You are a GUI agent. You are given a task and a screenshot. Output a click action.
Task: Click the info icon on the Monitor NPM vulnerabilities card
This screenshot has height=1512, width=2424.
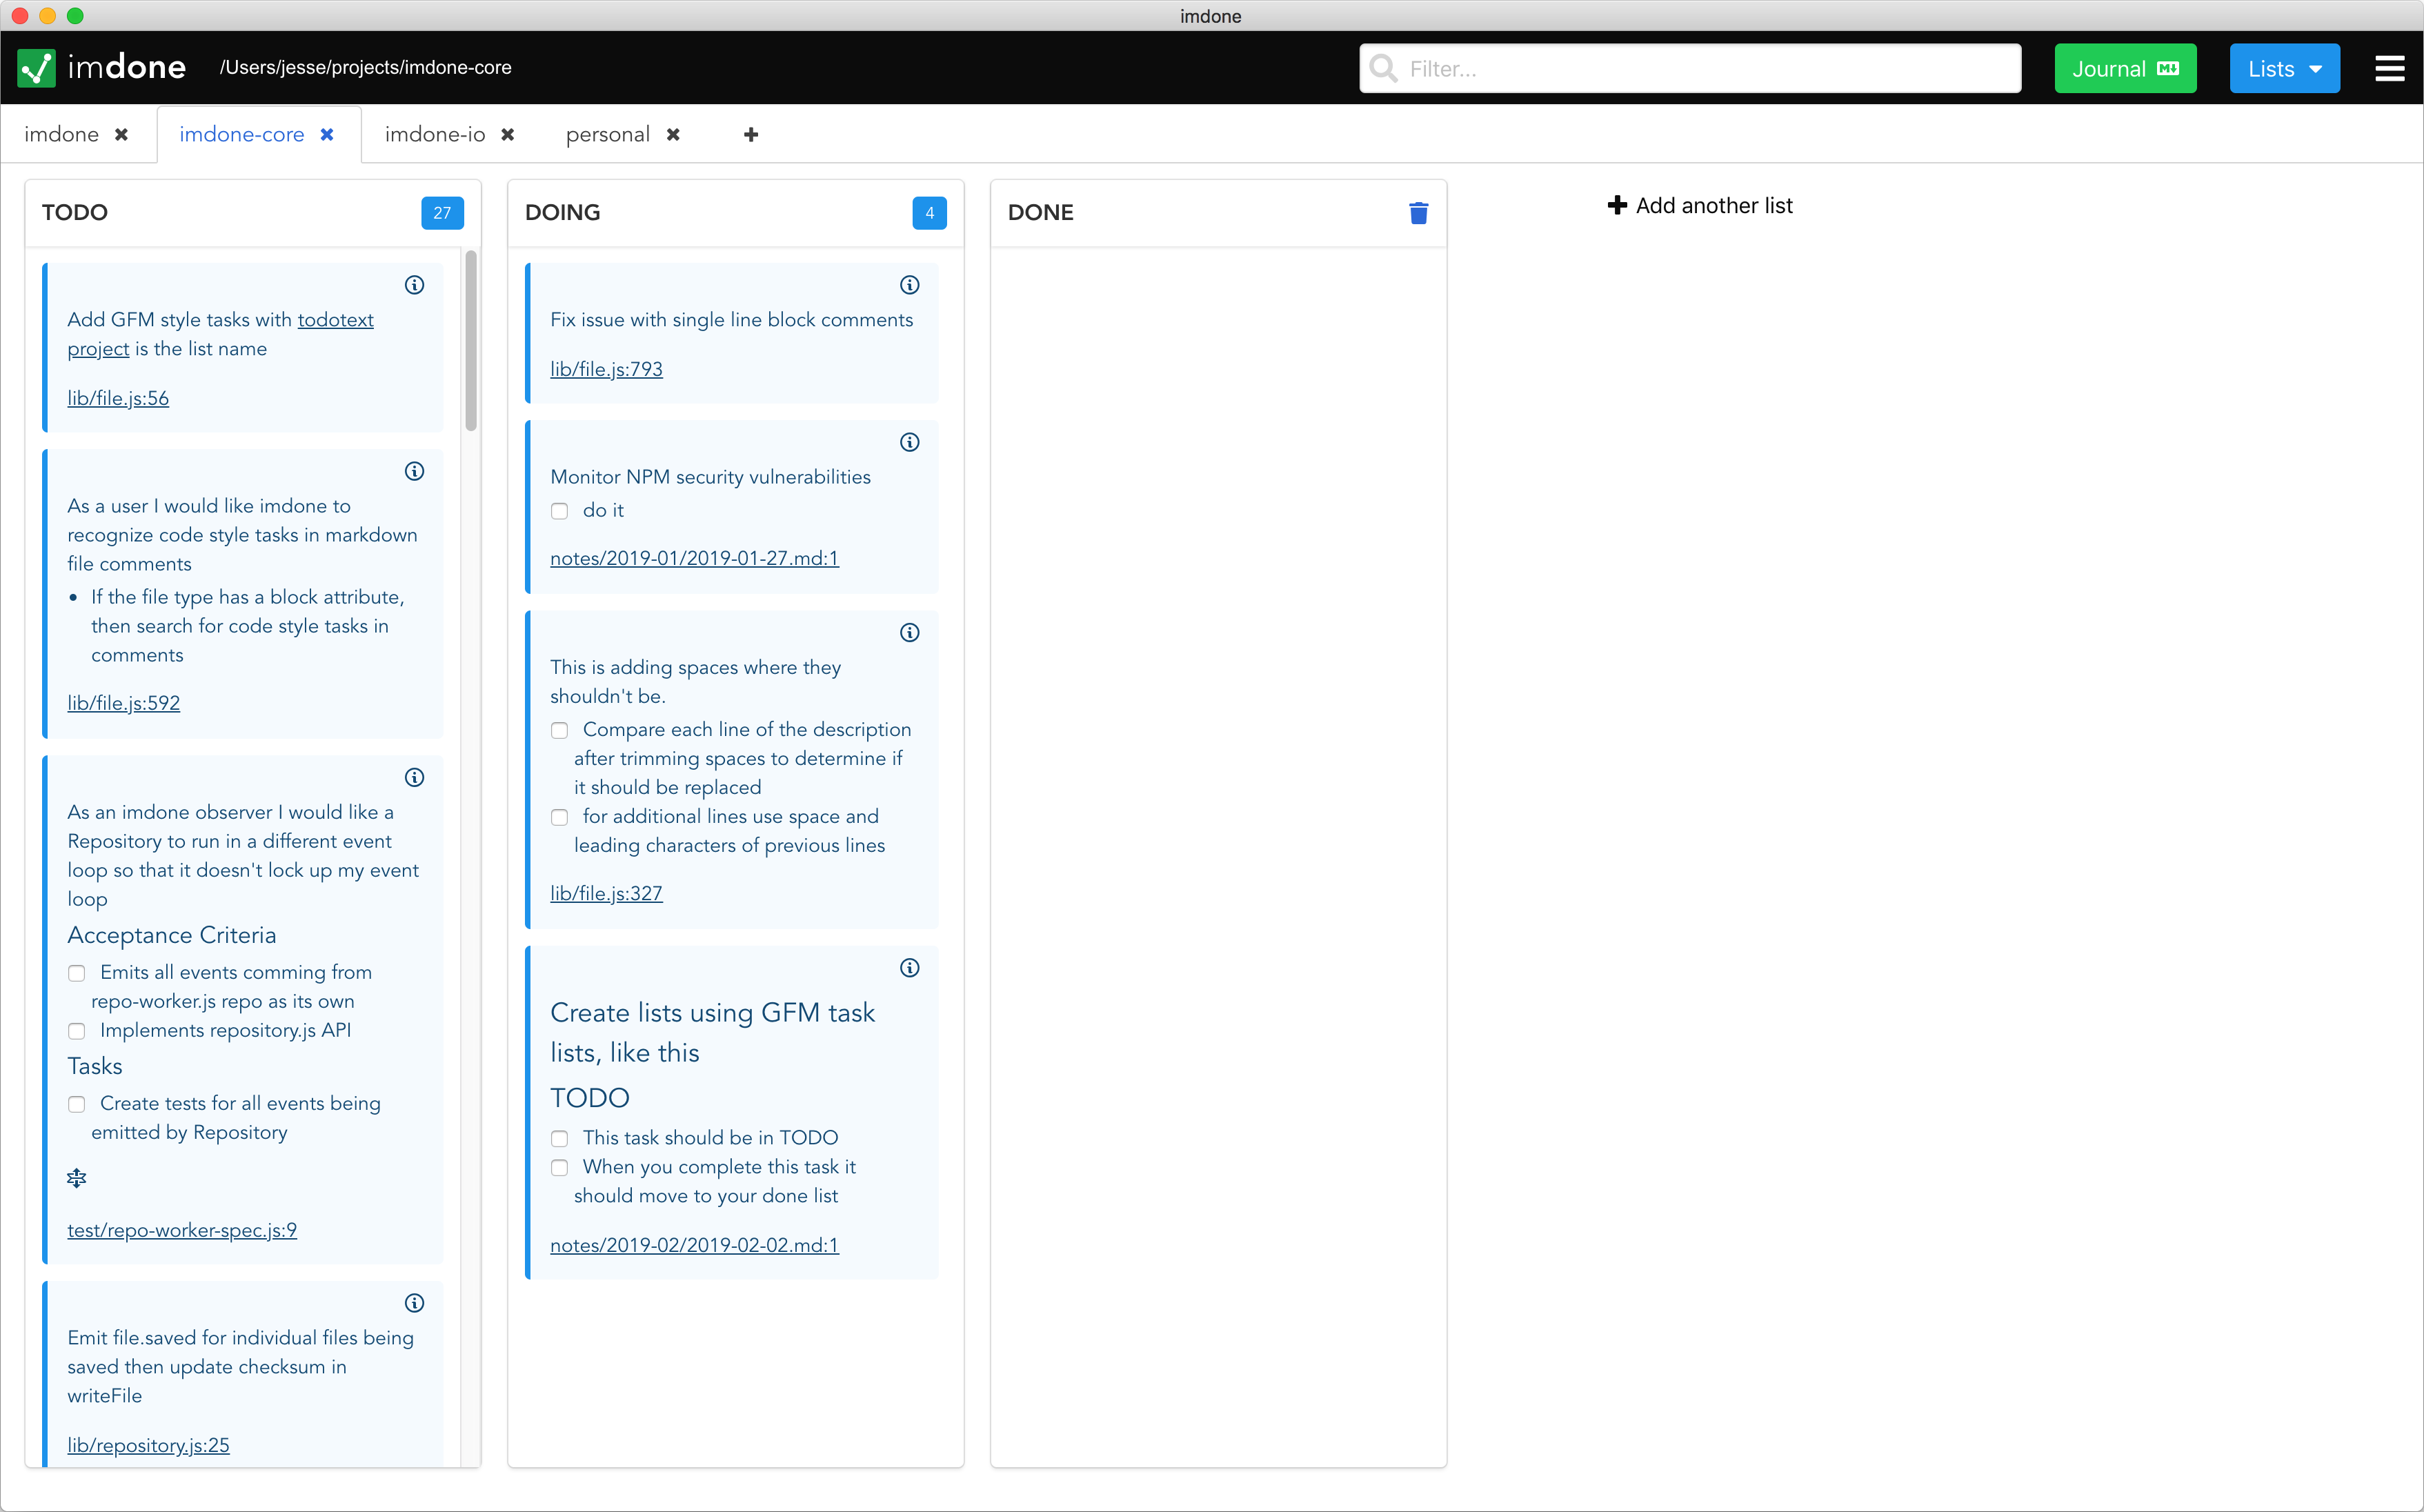click(x=909, y=441)
